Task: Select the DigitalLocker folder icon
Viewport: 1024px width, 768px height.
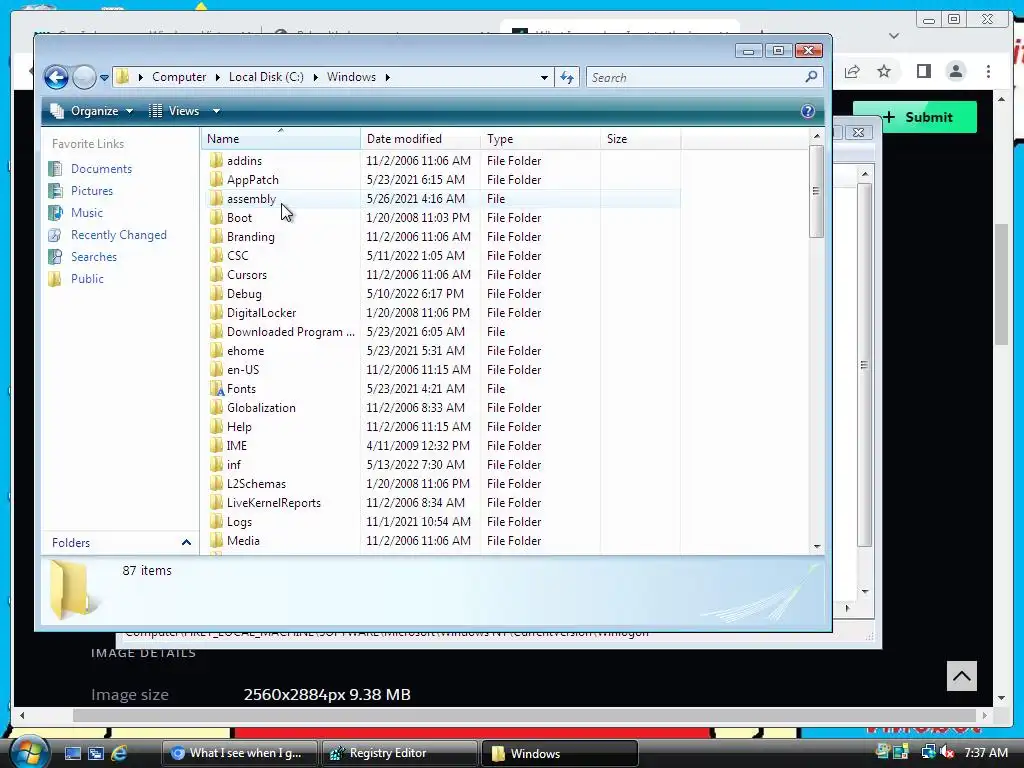Action: point(216,313)
